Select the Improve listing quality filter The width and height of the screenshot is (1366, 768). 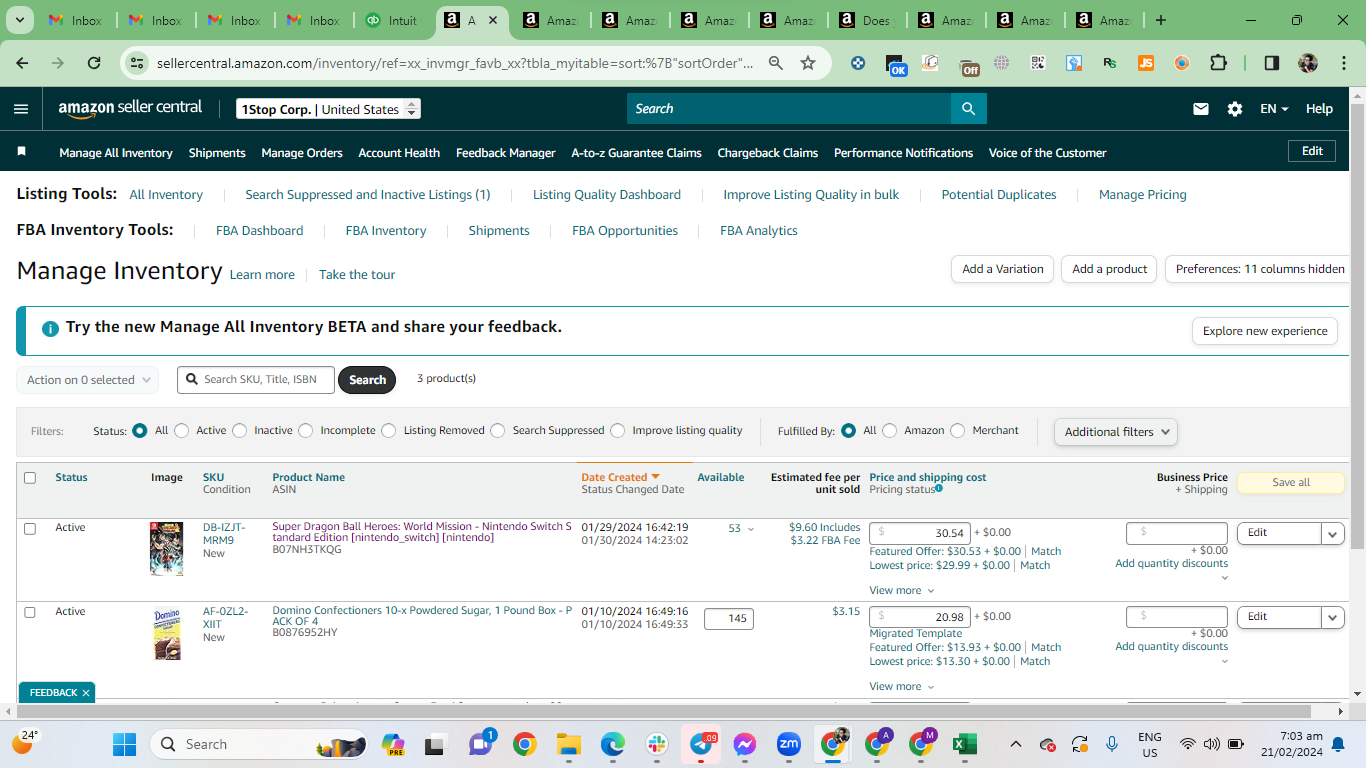click(618, 431)
